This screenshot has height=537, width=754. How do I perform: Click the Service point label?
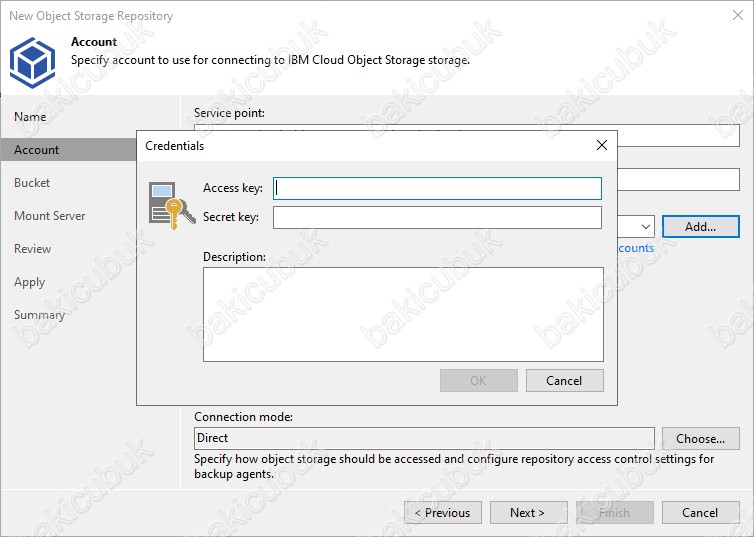point(229,113)
